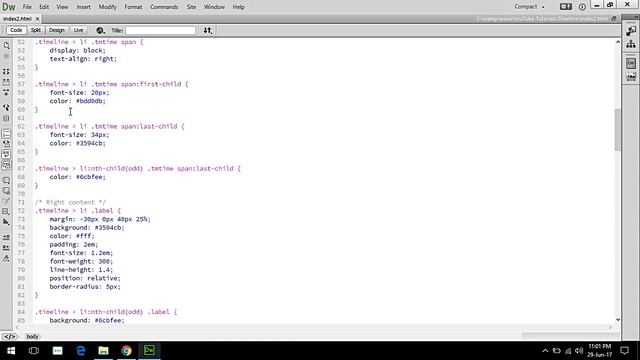Open Task View on the taskbar

click(x=34, y=351)
